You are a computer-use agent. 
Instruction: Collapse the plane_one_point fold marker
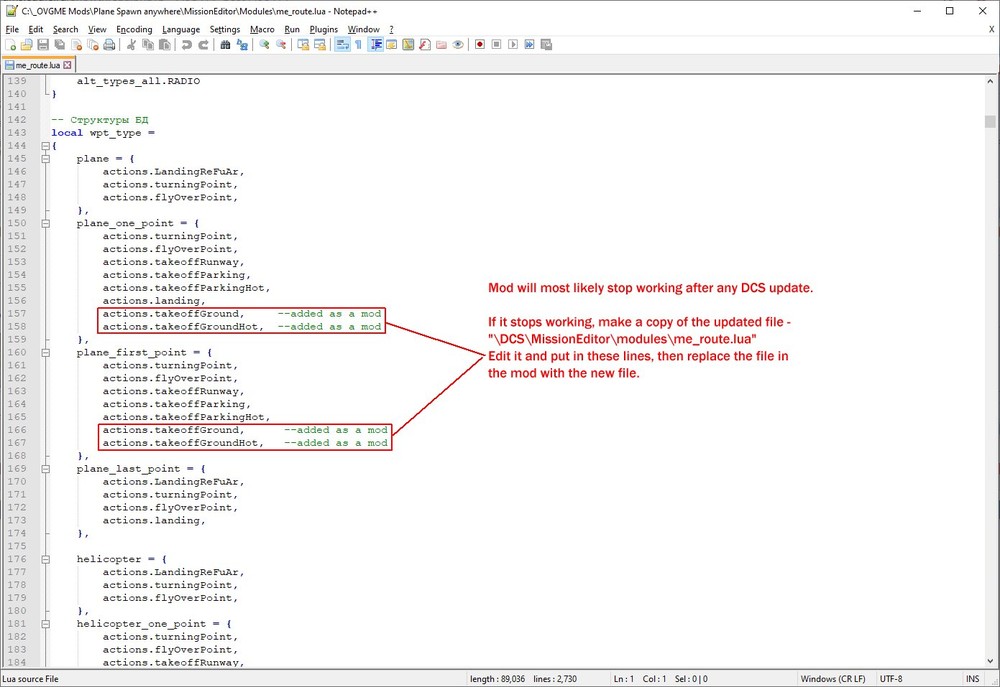[x=44, y=223]
